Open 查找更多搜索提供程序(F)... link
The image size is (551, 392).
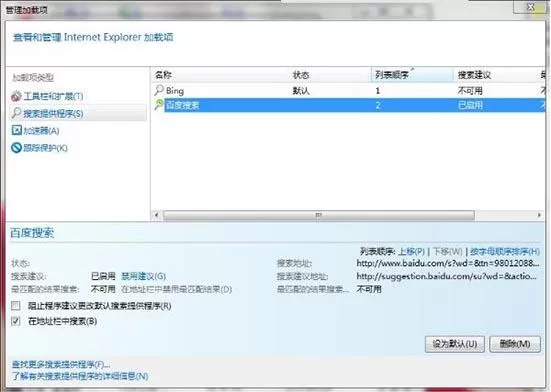(x=60, y=364)
